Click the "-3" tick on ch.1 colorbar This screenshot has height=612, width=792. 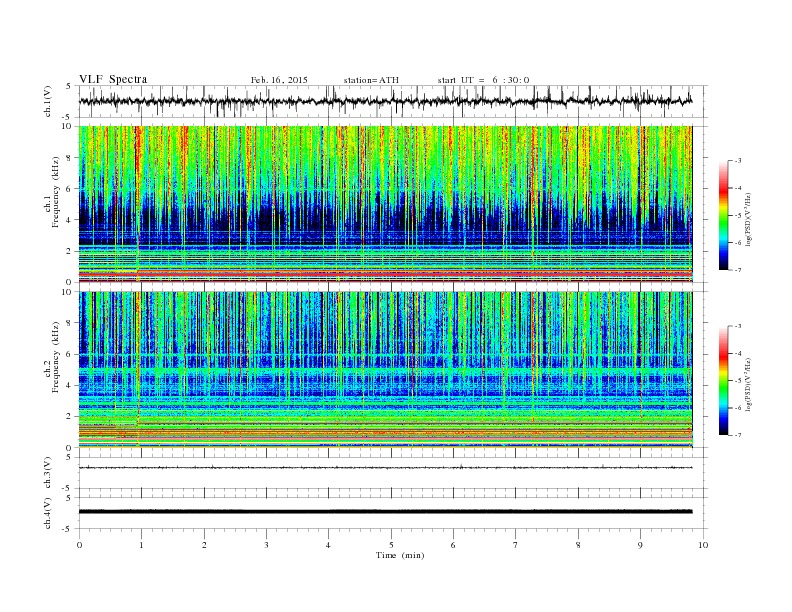[737, 161]
